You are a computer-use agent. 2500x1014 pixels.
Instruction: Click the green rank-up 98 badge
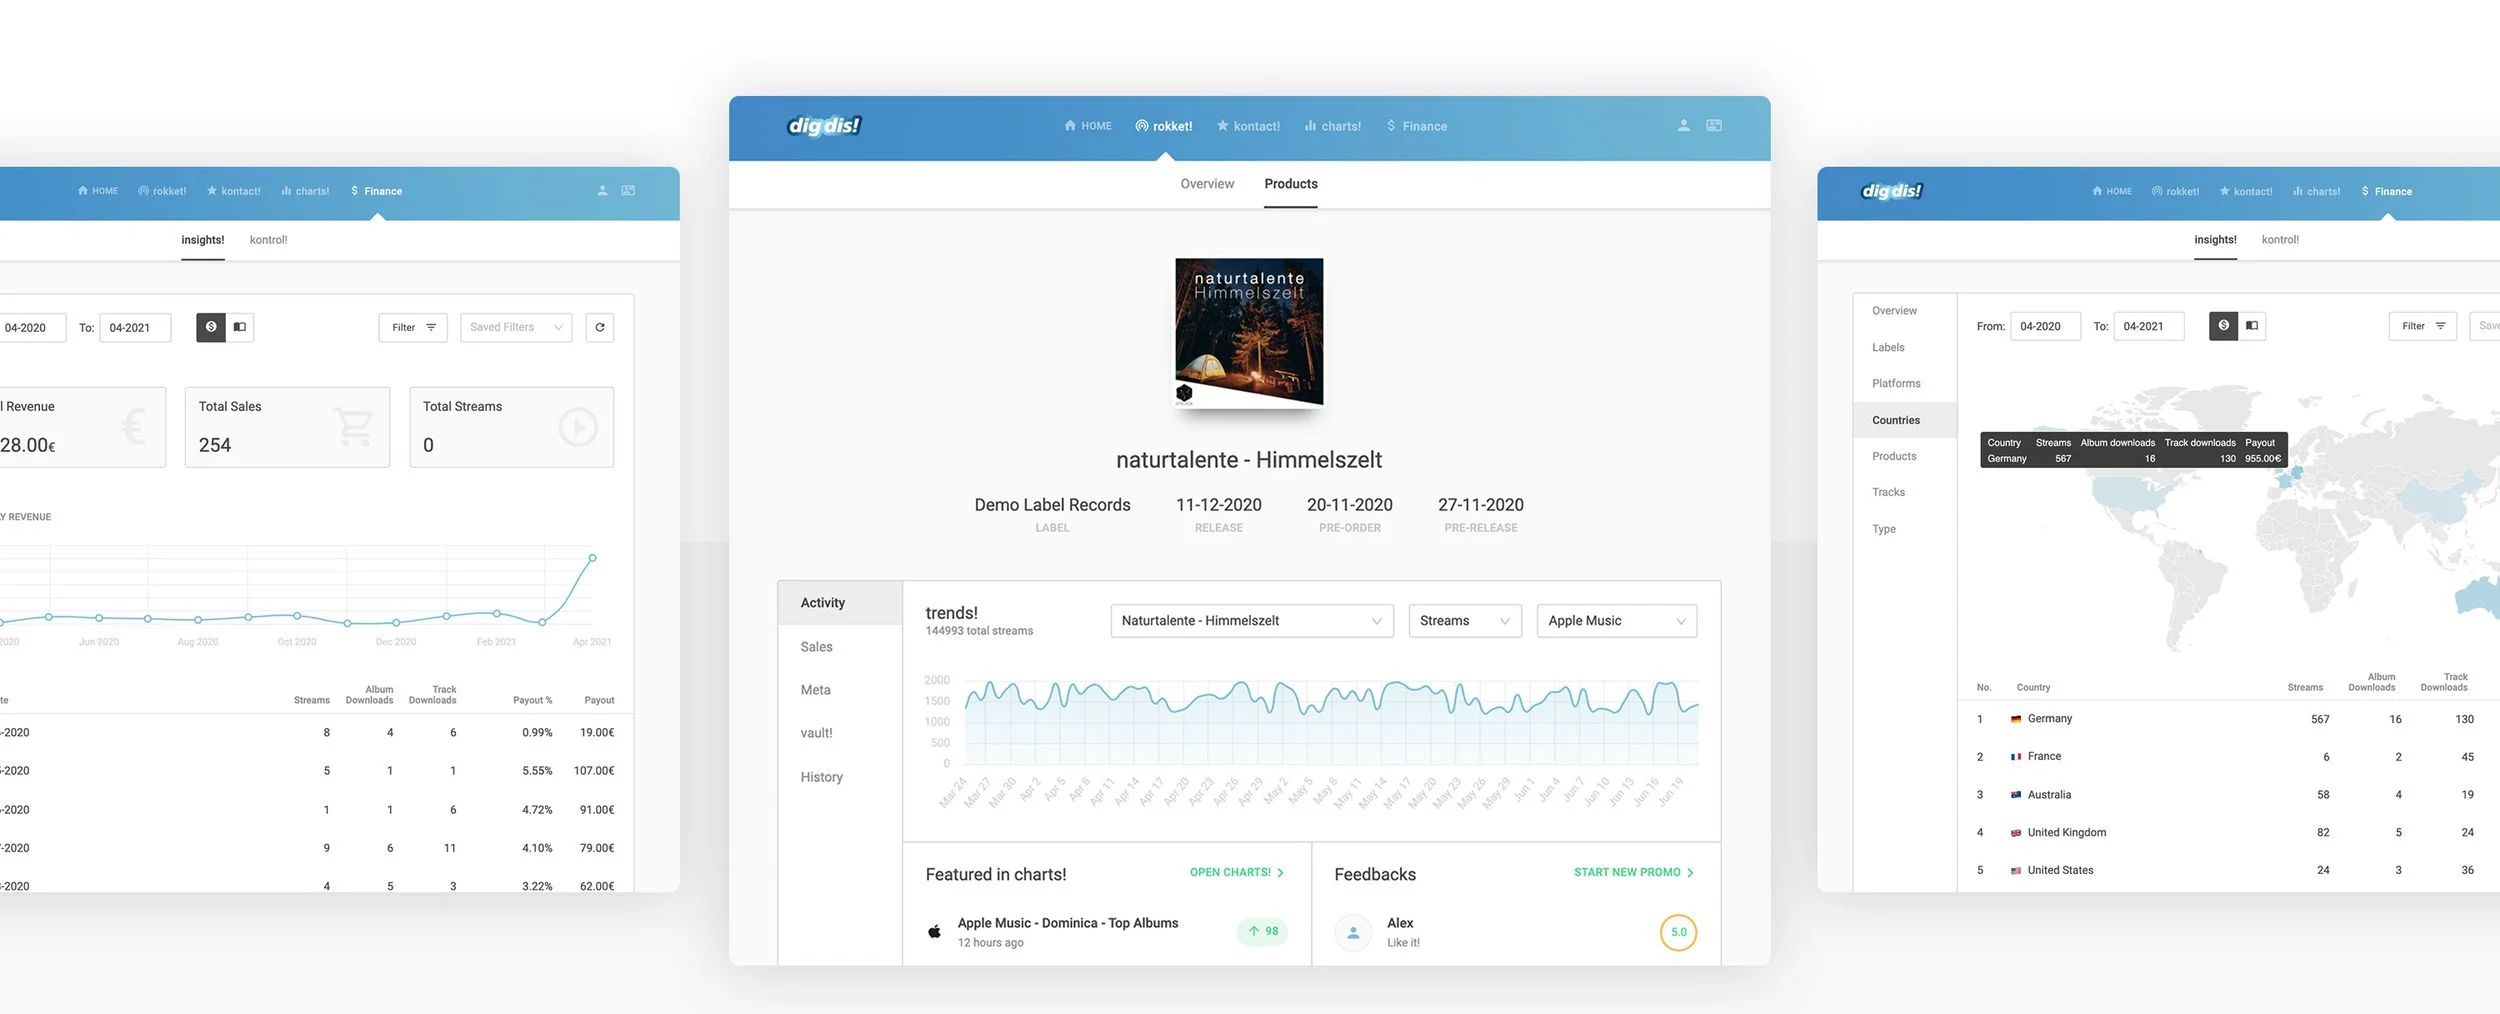(x=1263, y=931)
